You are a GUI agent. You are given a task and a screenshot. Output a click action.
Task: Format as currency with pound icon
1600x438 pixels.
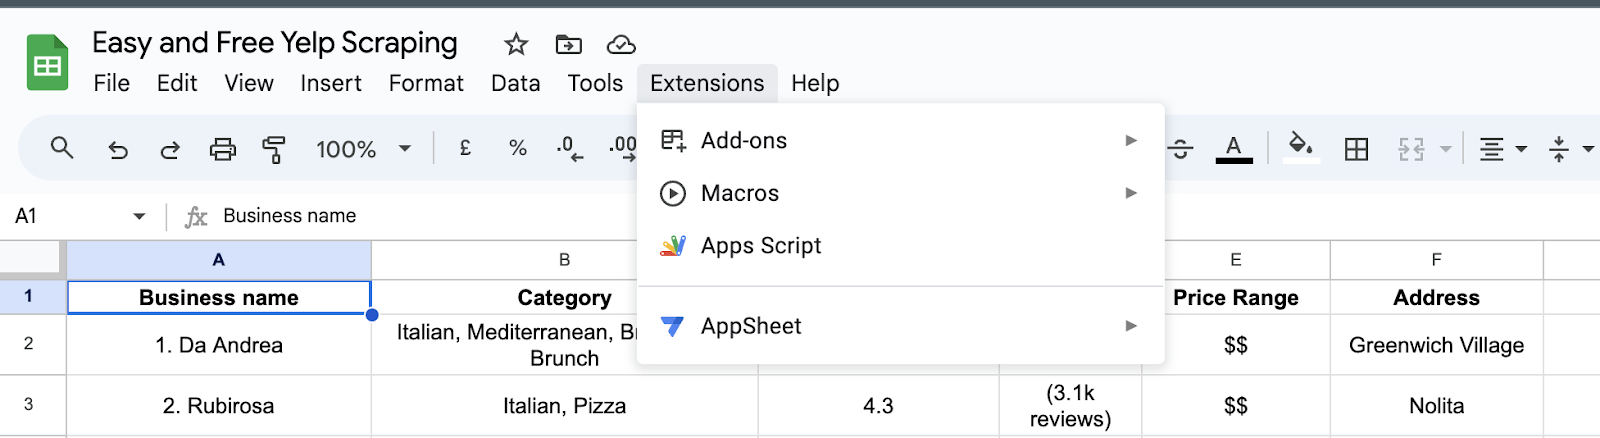point(465,148)
